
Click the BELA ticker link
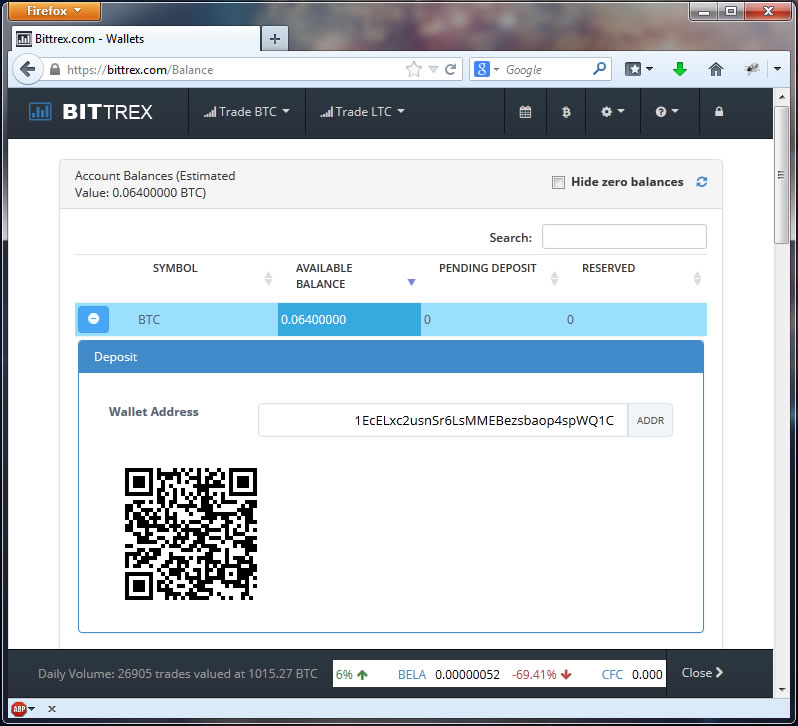coord(412,675)
